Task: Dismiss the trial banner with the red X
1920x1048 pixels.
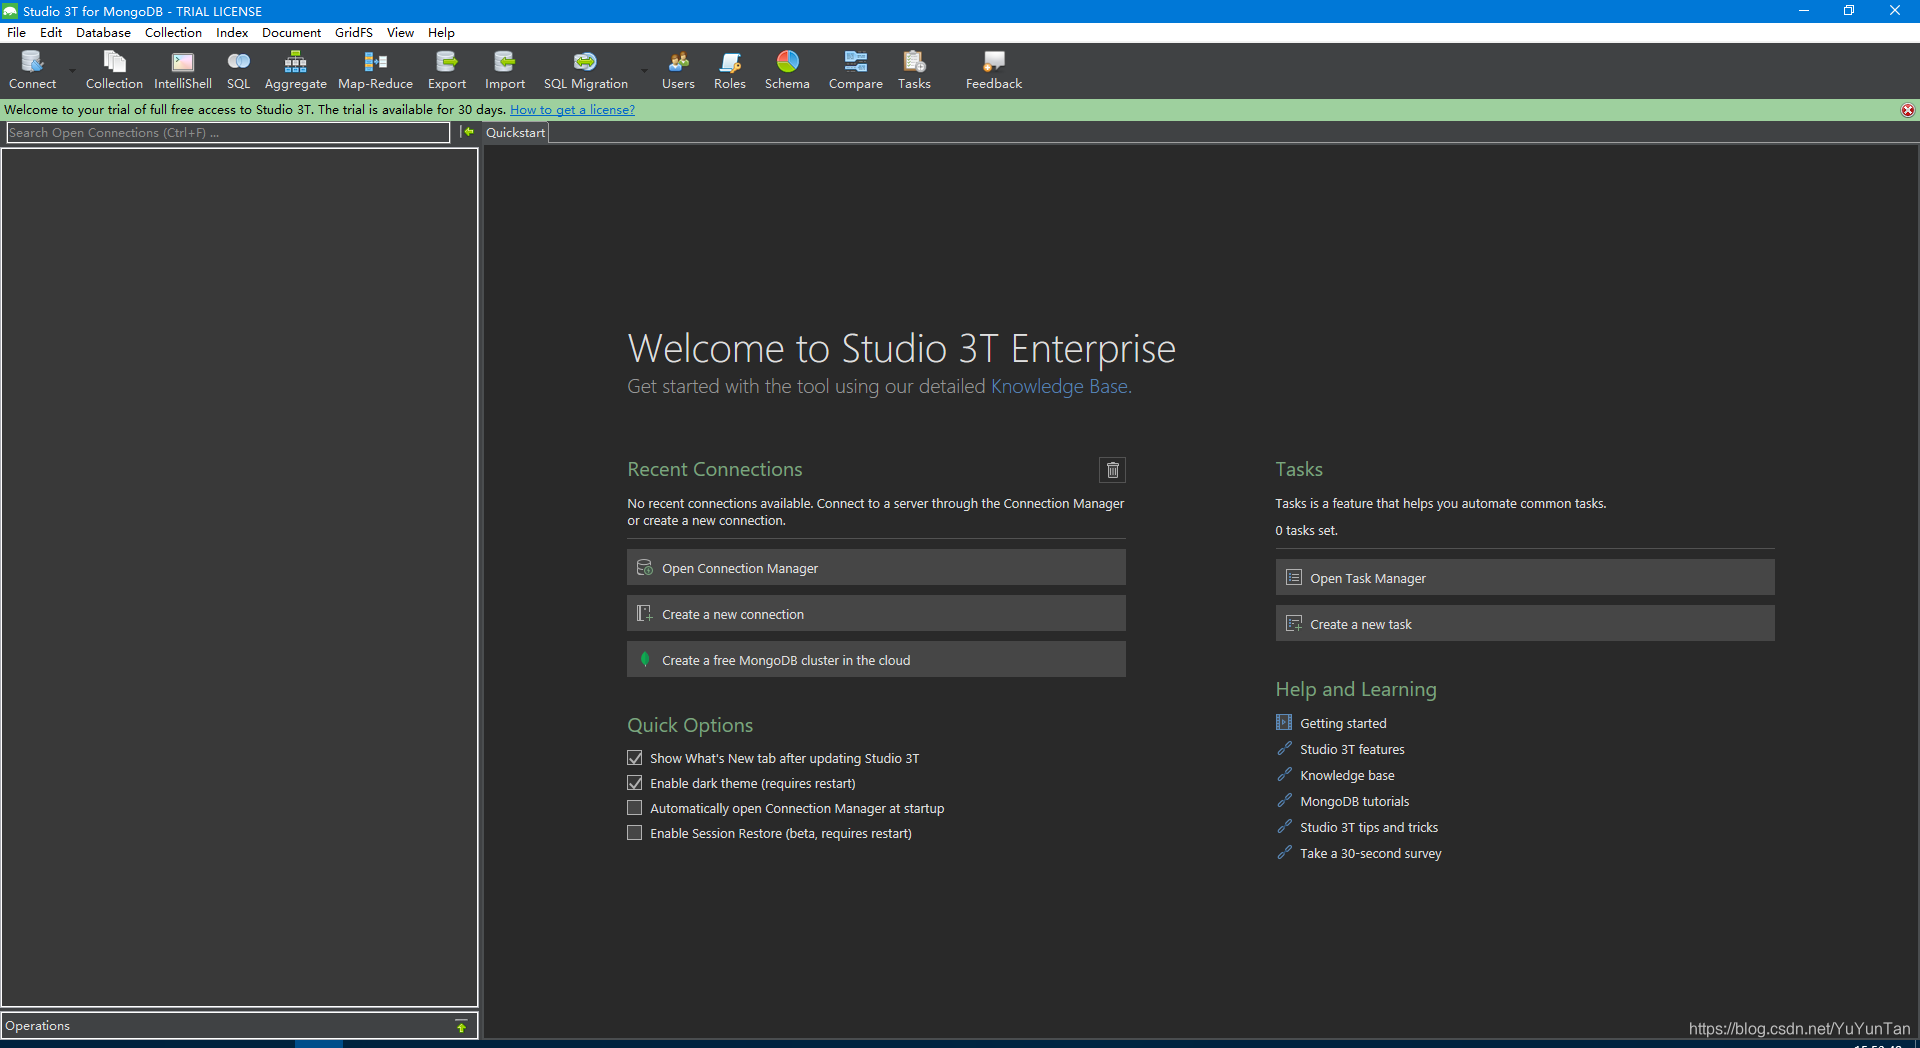Action: (1908, 110)
